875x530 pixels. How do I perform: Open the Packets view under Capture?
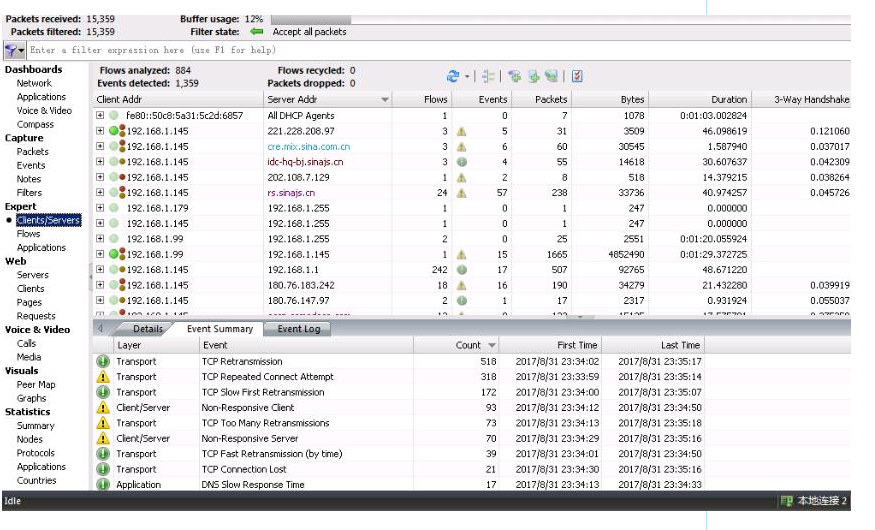pos(32,152)
